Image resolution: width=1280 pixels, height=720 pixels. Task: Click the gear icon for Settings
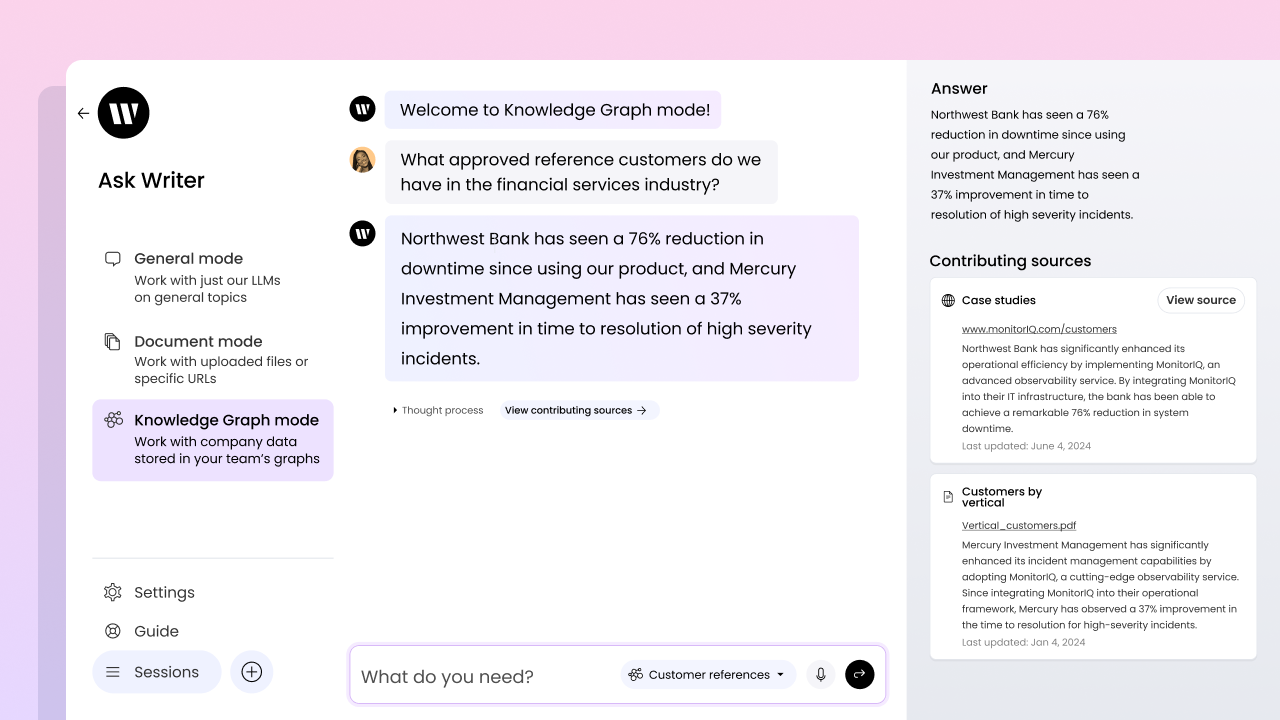tap(113, 592)
